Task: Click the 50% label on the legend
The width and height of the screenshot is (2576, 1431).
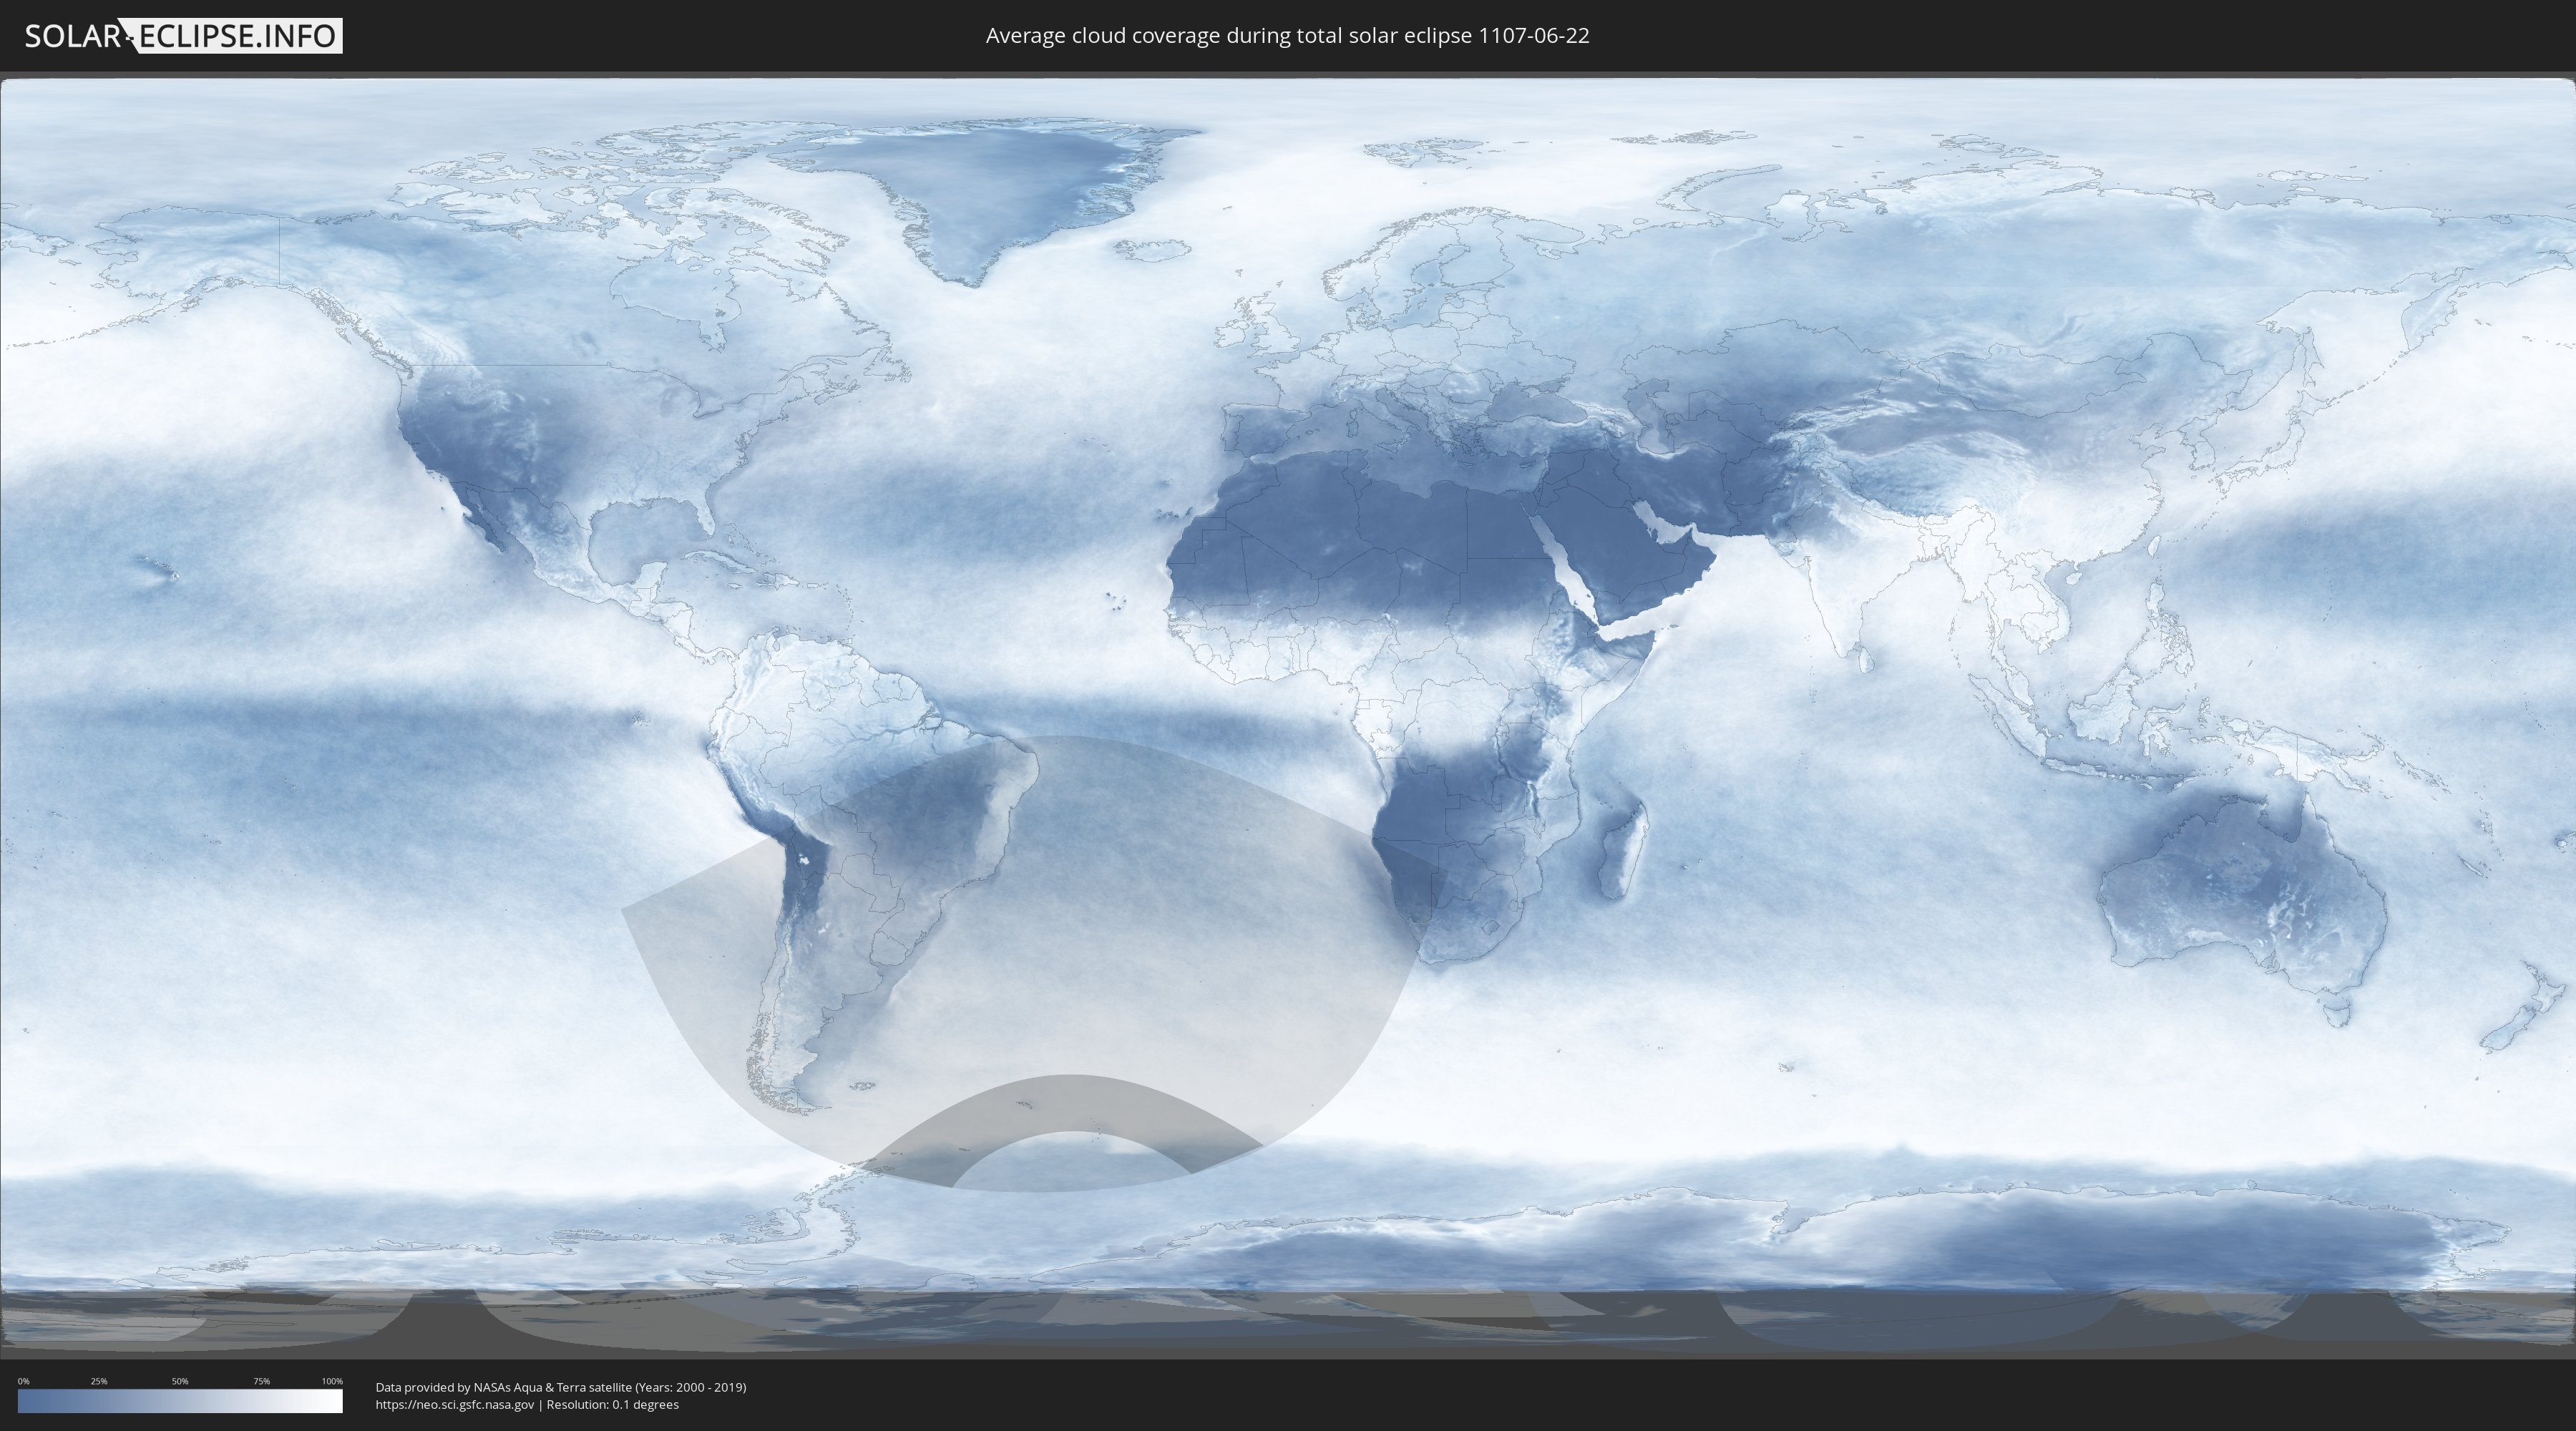Action: click(180, 1381)
